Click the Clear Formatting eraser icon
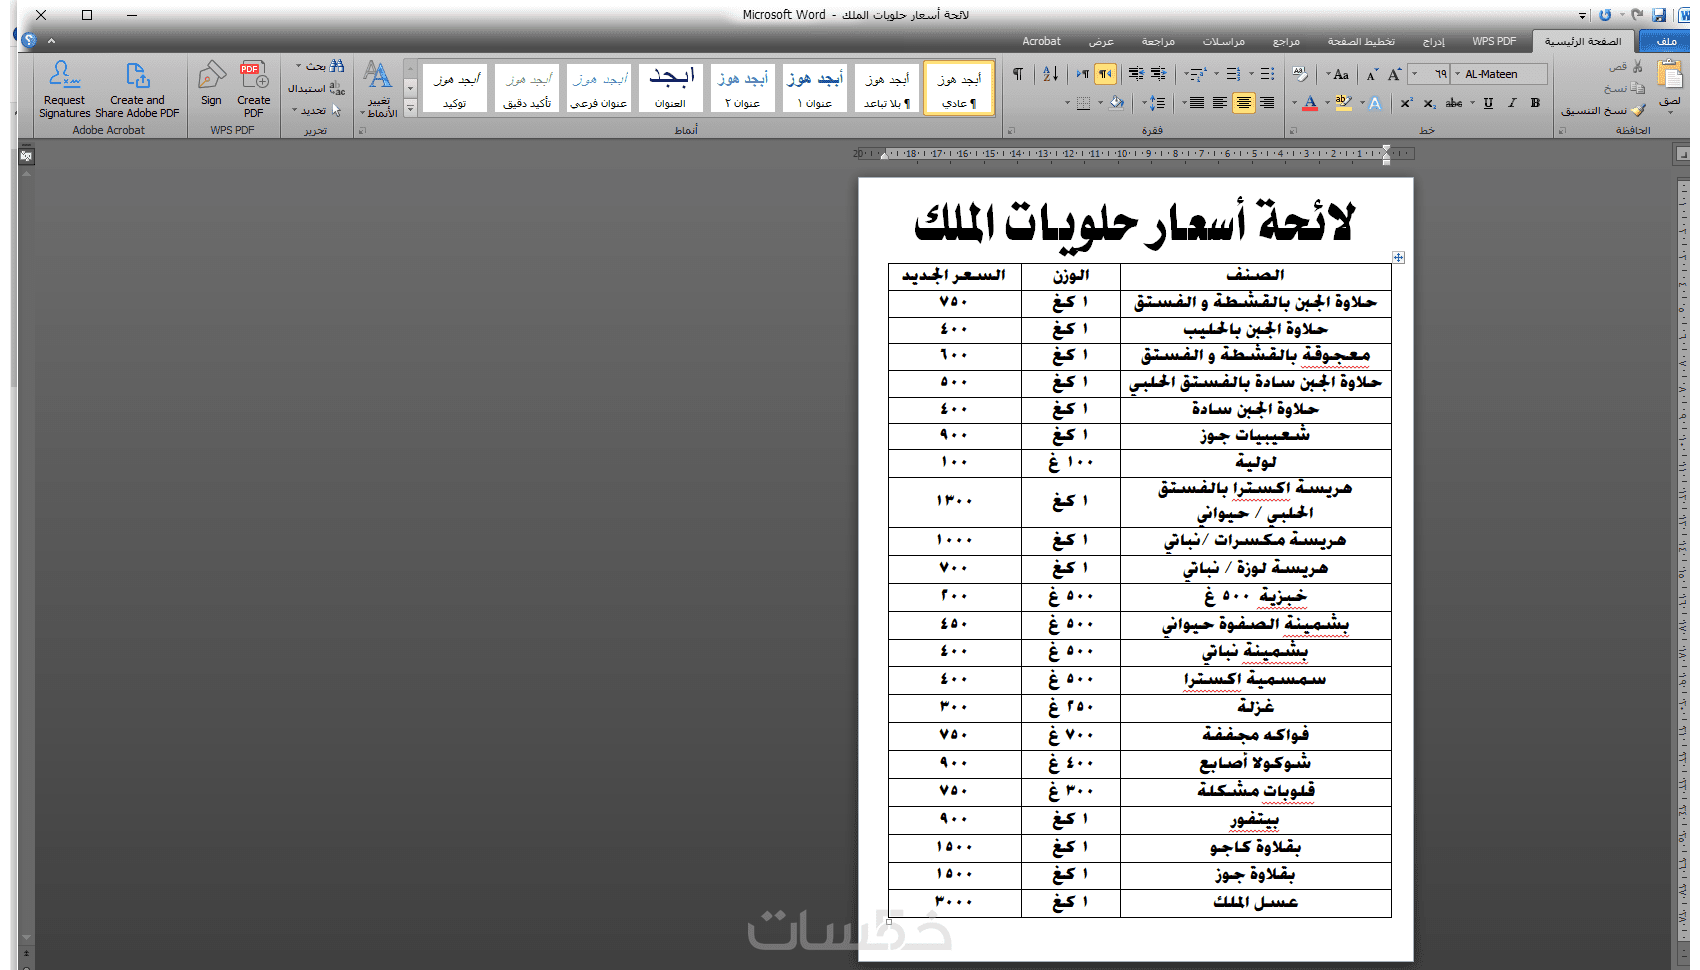Image resolution: width=1700 pixels, height=970 pixels. coord(1299,74)
